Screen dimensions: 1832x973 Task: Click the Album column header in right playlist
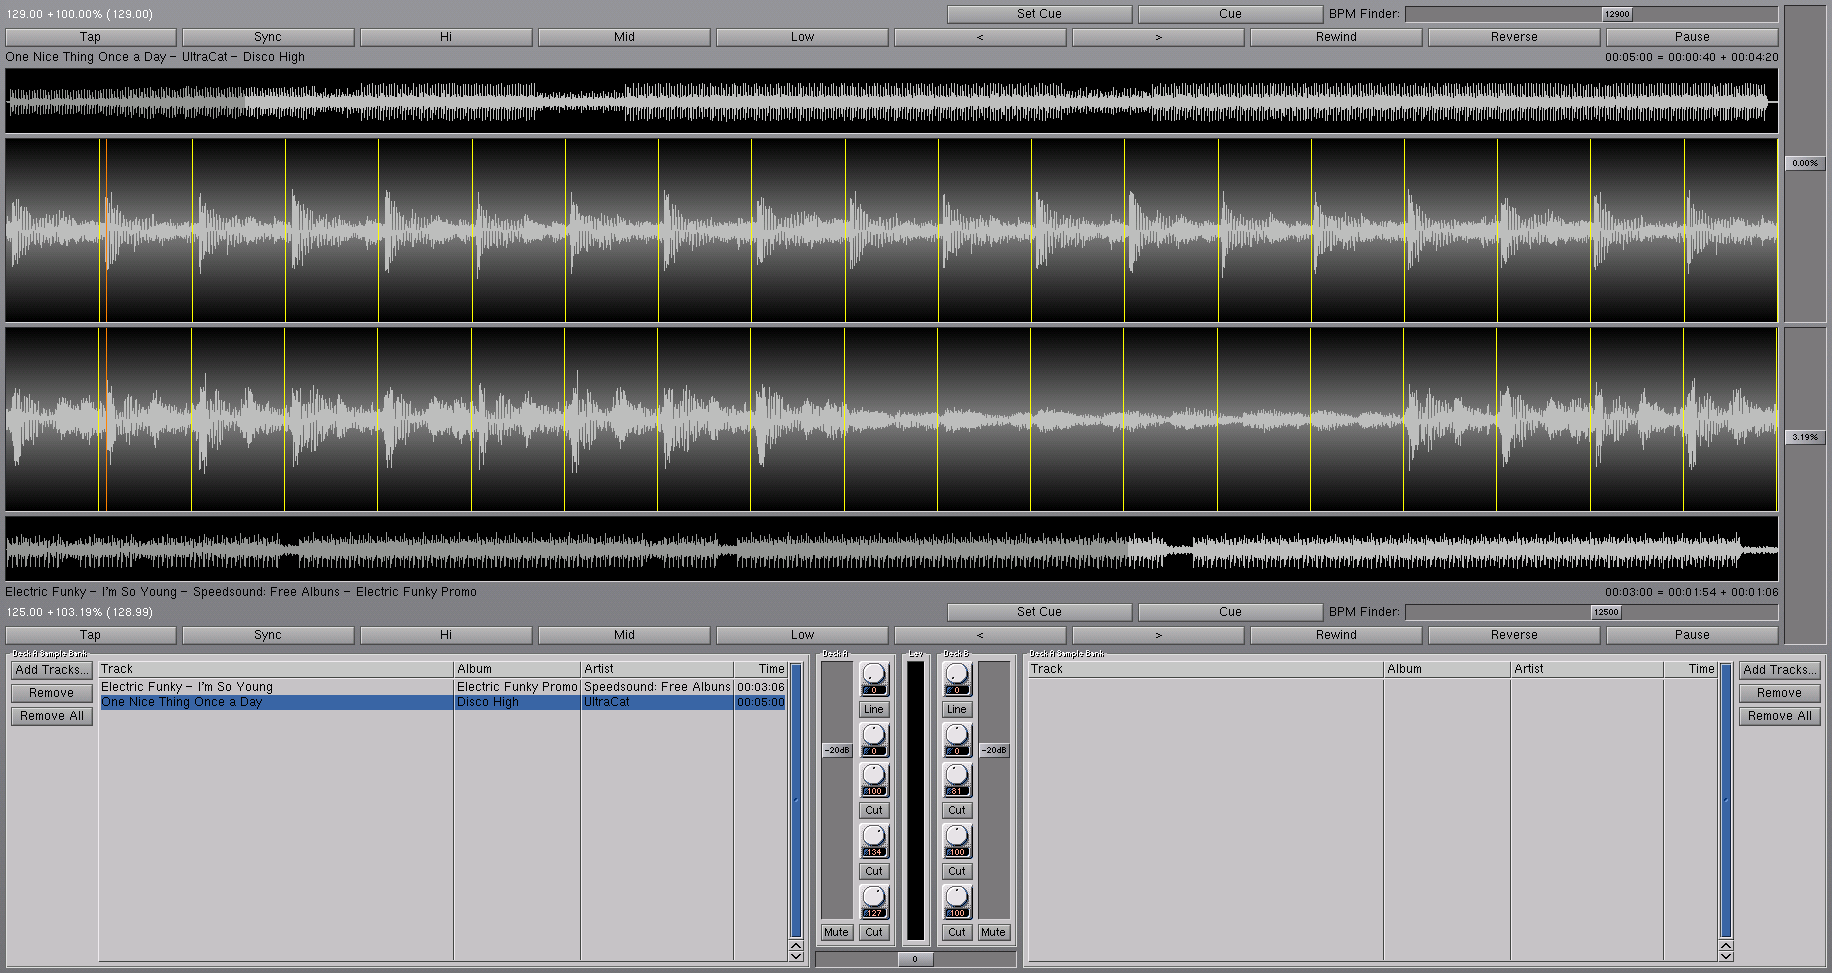1445,669
